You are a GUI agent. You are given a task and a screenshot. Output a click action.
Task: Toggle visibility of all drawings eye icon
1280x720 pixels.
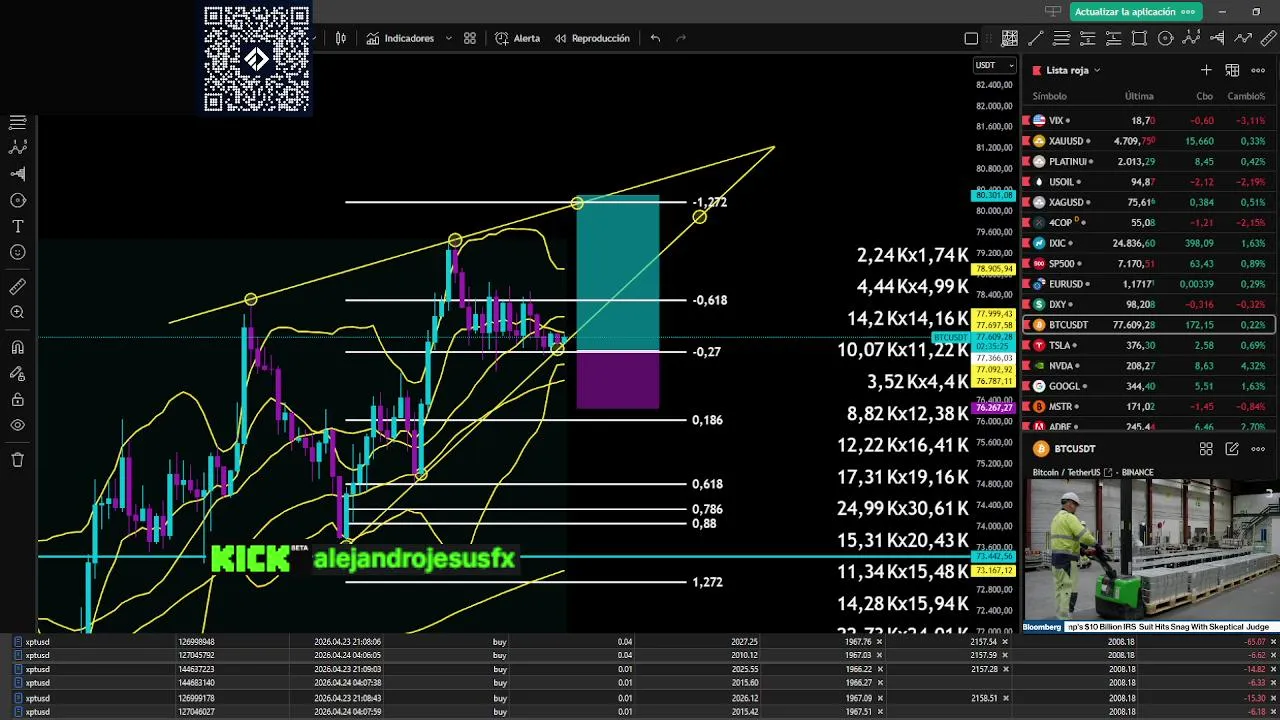coord(17,425)
